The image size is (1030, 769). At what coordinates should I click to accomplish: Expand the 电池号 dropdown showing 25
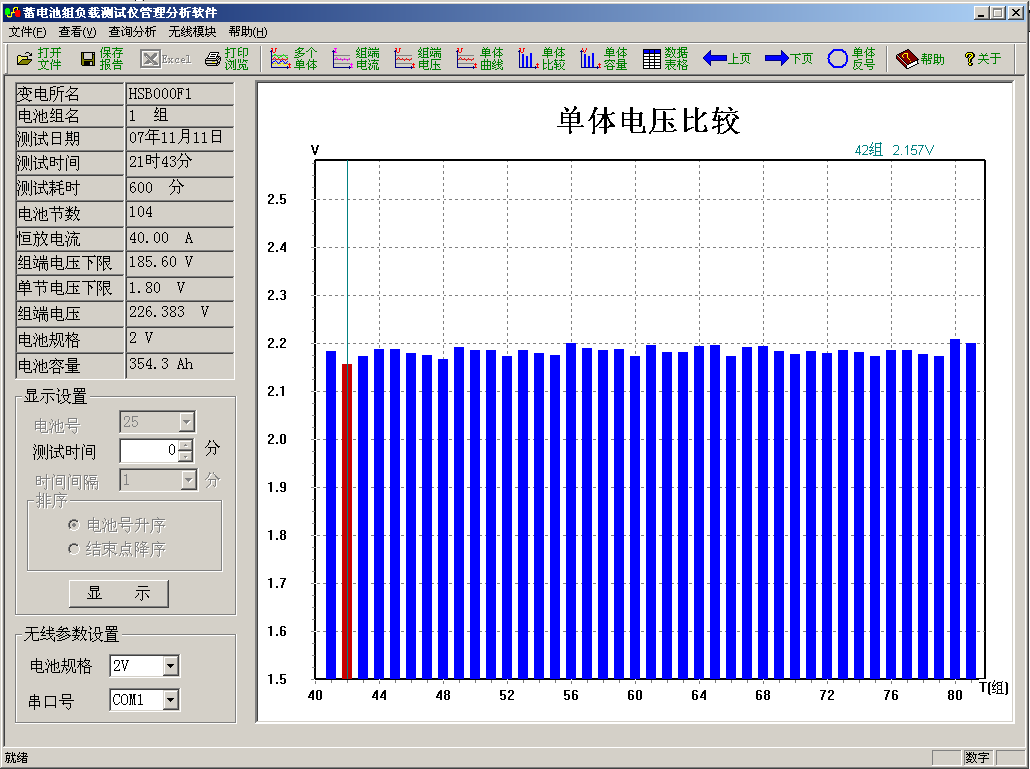186,422
